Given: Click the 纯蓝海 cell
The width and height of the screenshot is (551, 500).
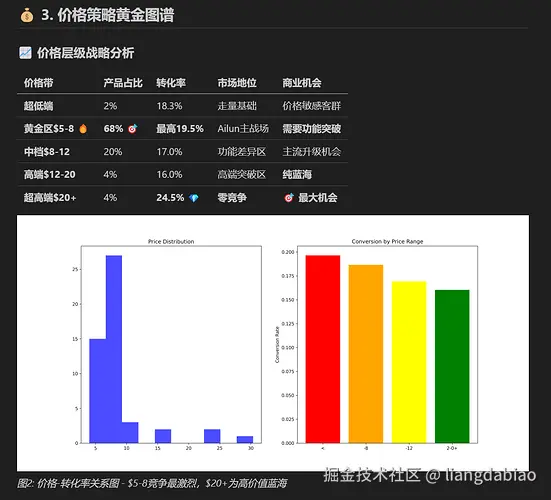Looking at the screenshot, I should (x=297, y=175).
